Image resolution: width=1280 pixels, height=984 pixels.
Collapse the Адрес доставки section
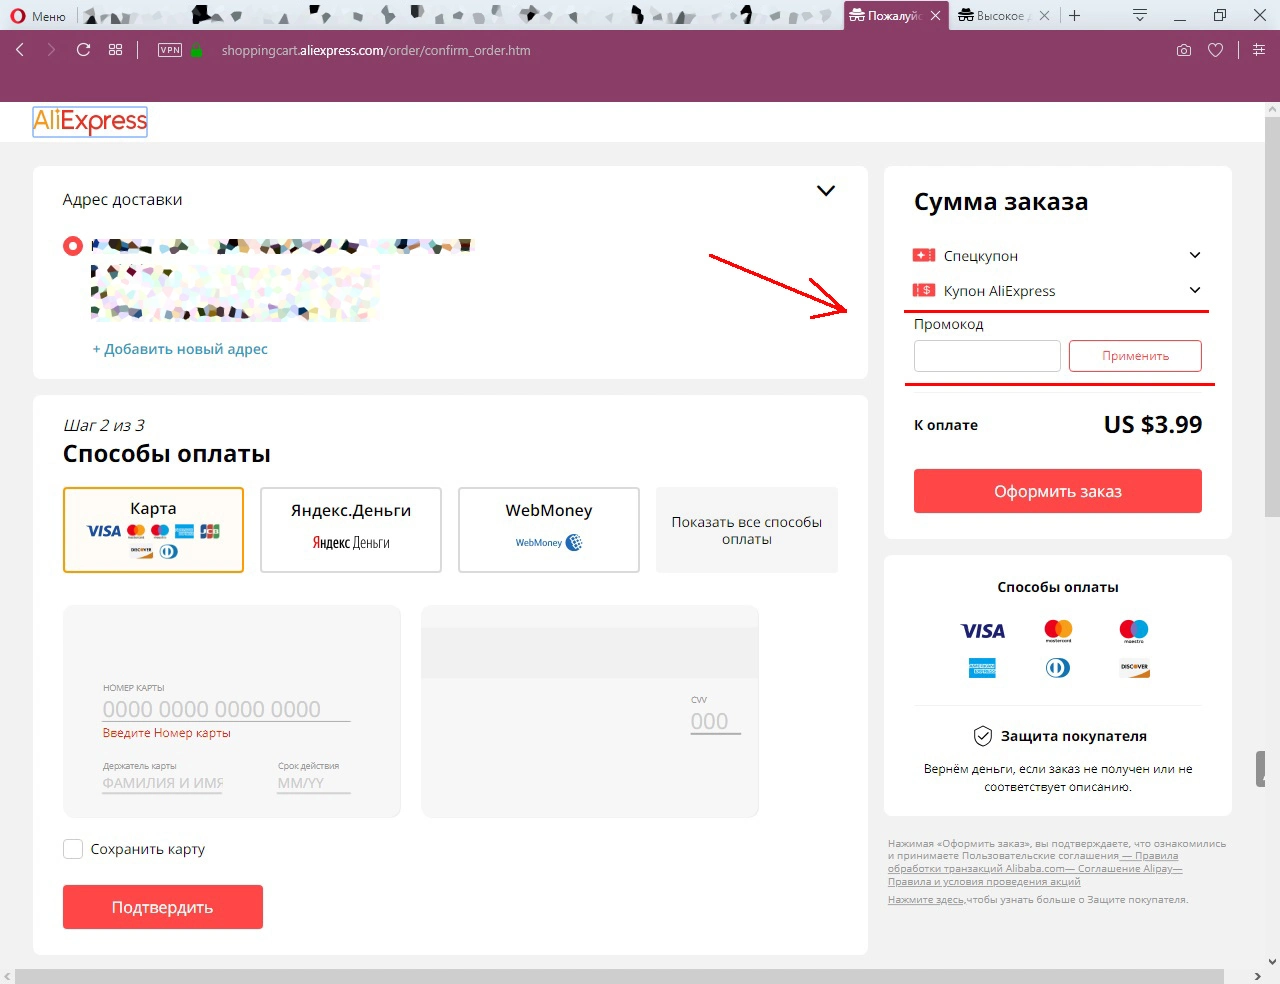[x=826, y=191]
